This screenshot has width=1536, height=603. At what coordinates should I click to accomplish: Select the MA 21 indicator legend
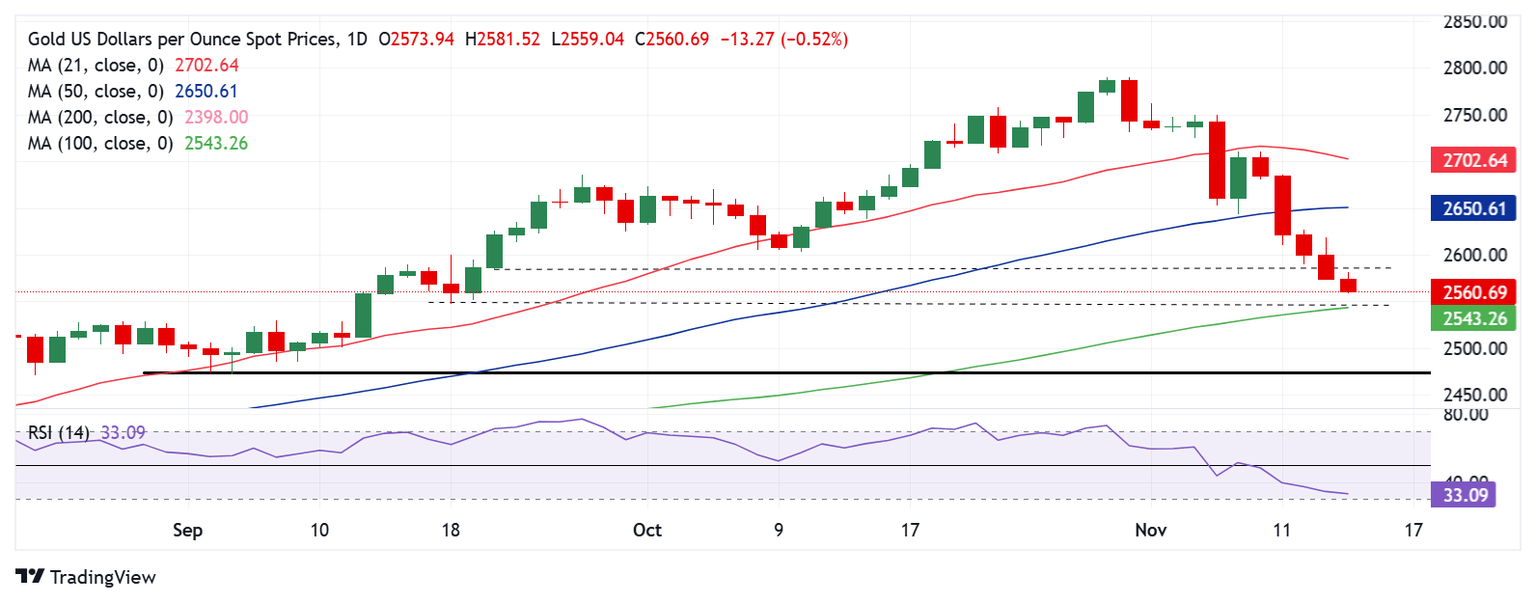click(133, 65)
